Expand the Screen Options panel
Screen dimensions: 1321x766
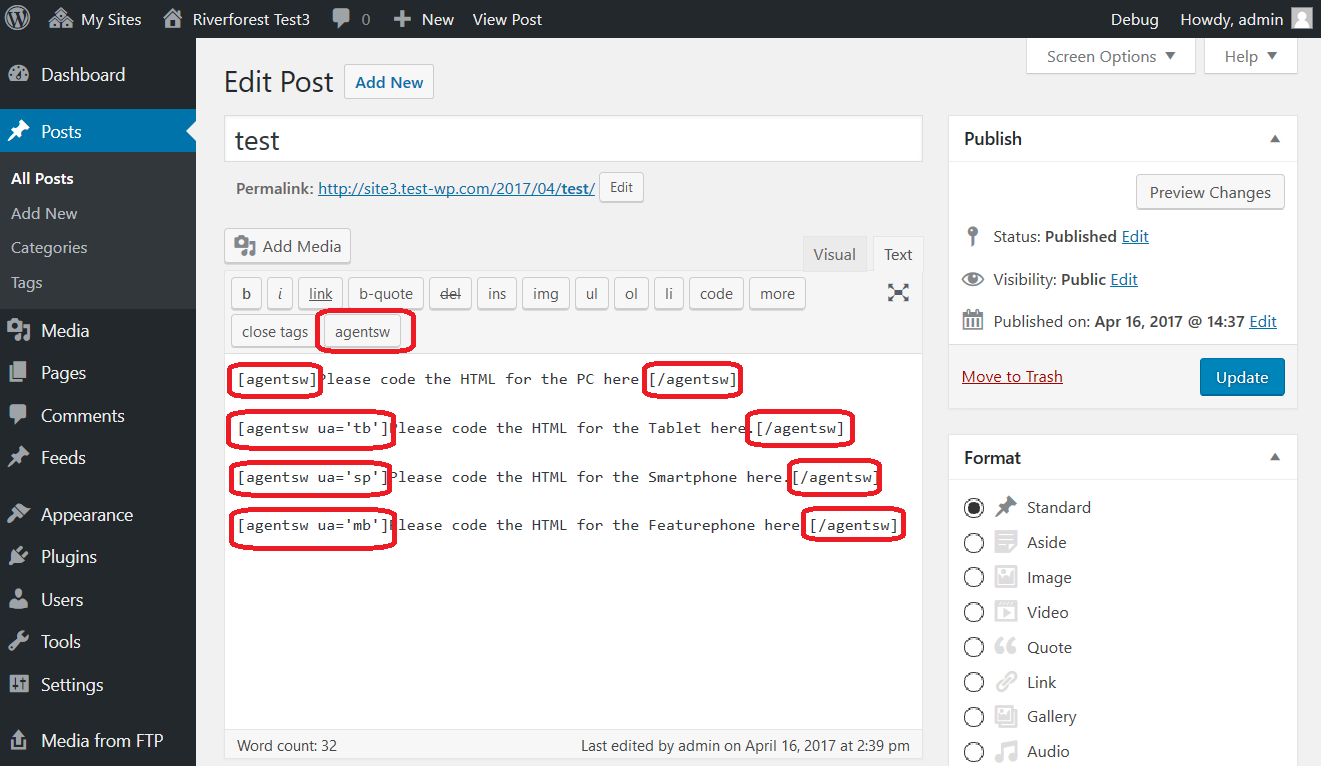(x=1111, y=57)
